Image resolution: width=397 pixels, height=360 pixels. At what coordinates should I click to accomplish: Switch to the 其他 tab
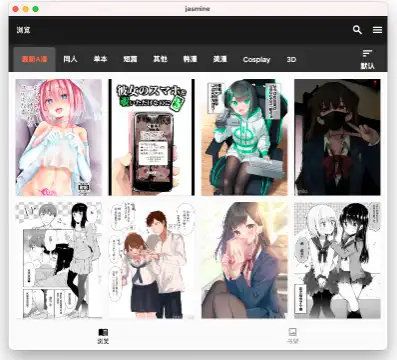click(160, 59)
